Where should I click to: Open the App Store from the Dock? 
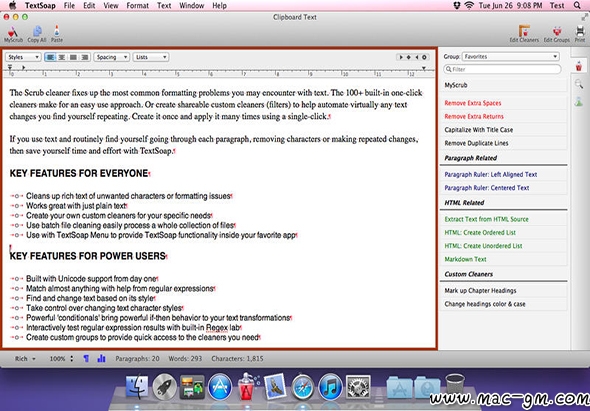220,387
